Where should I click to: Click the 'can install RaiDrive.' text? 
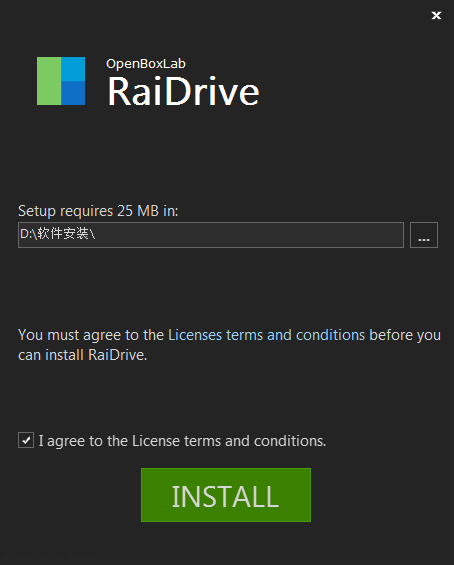pyautogui.click(x=83, y=355)
